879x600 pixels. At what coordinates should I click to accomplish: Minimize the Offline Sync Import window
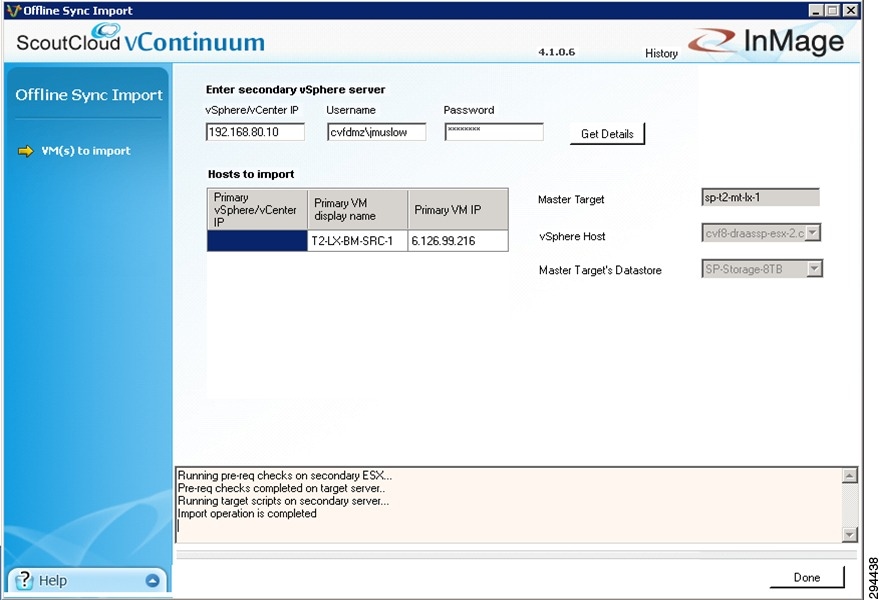point(816,10)
